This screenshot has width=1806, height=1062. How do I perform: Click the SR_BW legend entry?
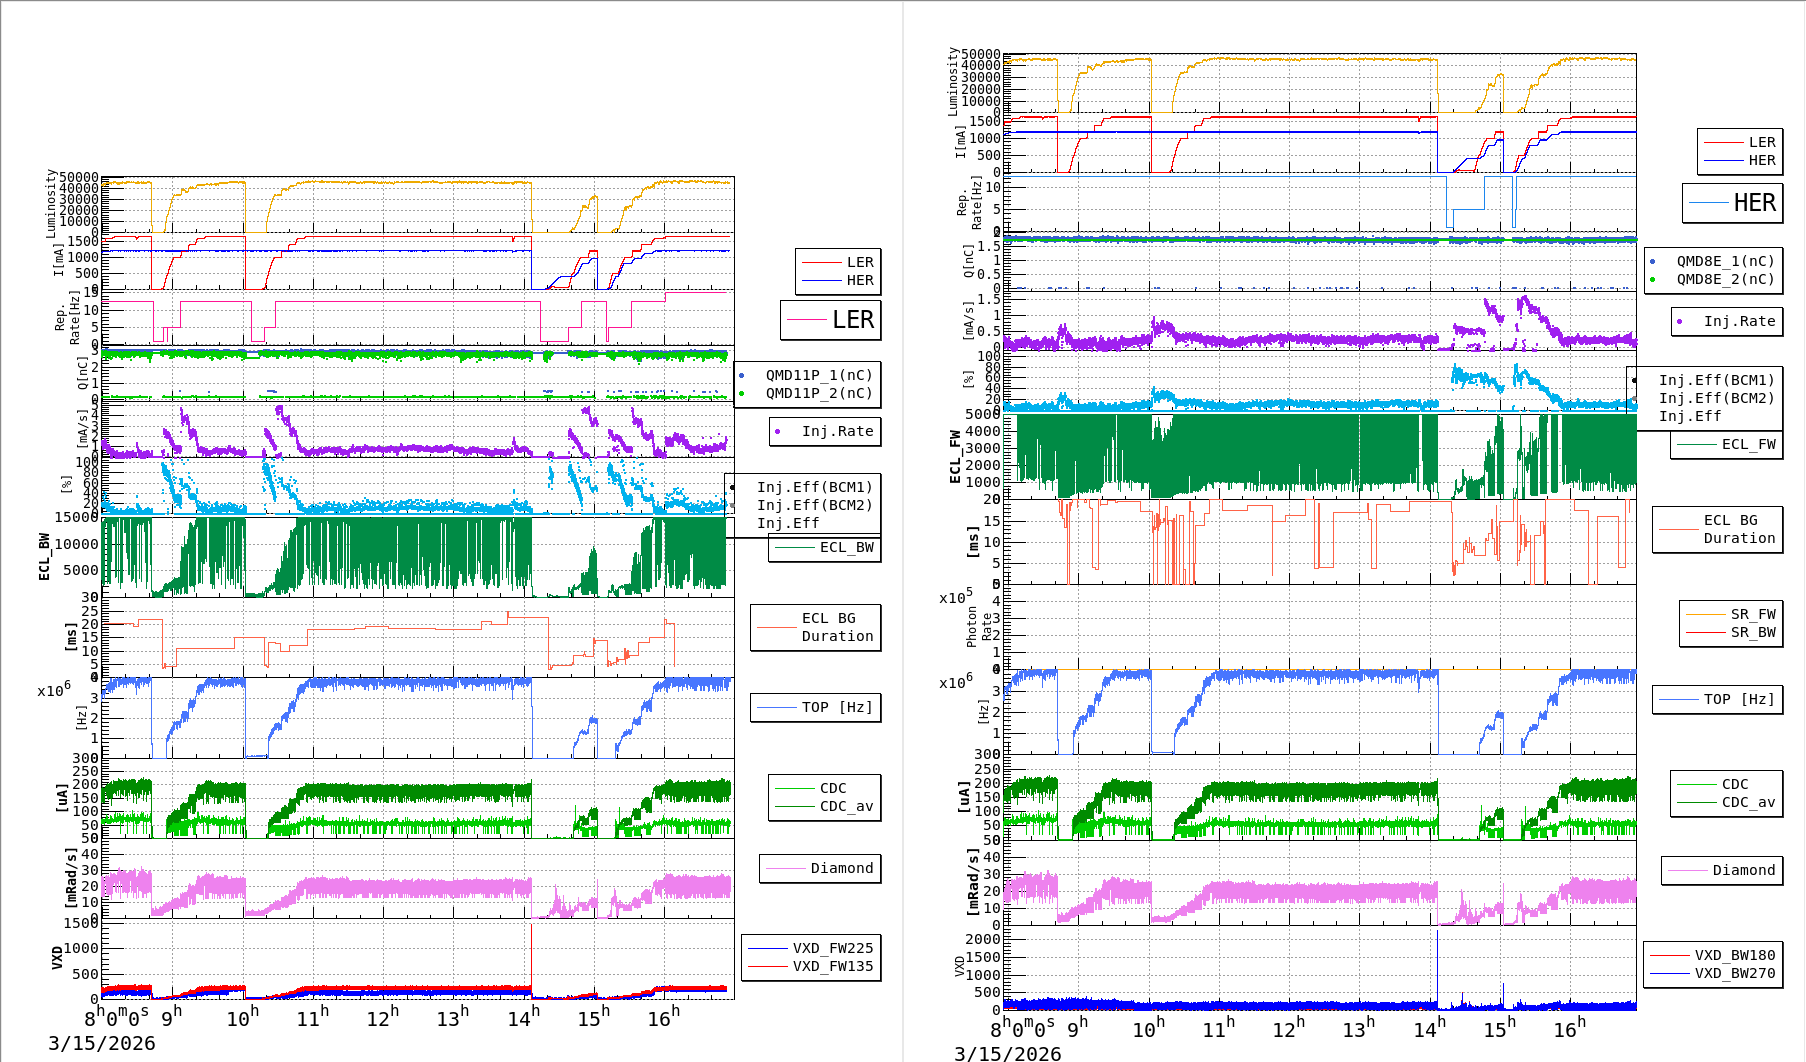[x=1732, y=633]
